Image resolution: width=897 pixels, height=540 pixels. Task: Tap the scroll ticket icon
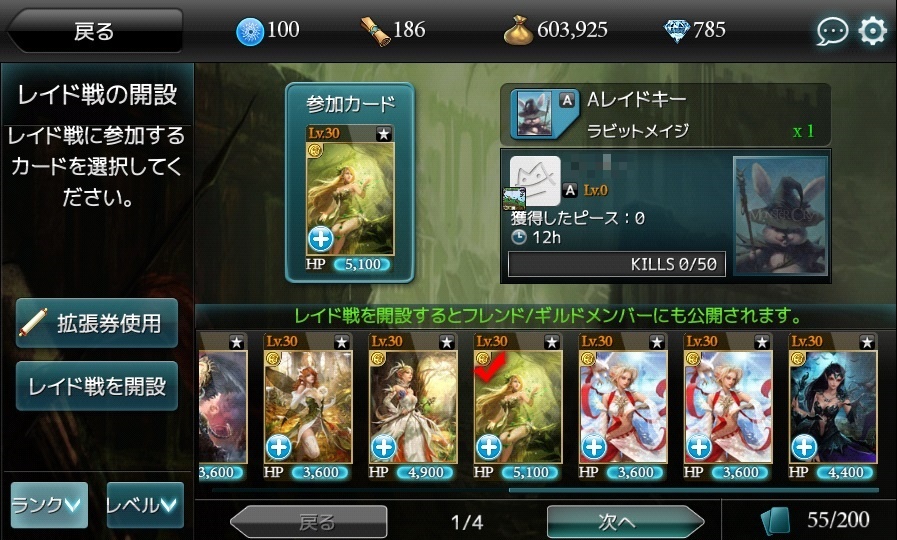click(374, 31)
